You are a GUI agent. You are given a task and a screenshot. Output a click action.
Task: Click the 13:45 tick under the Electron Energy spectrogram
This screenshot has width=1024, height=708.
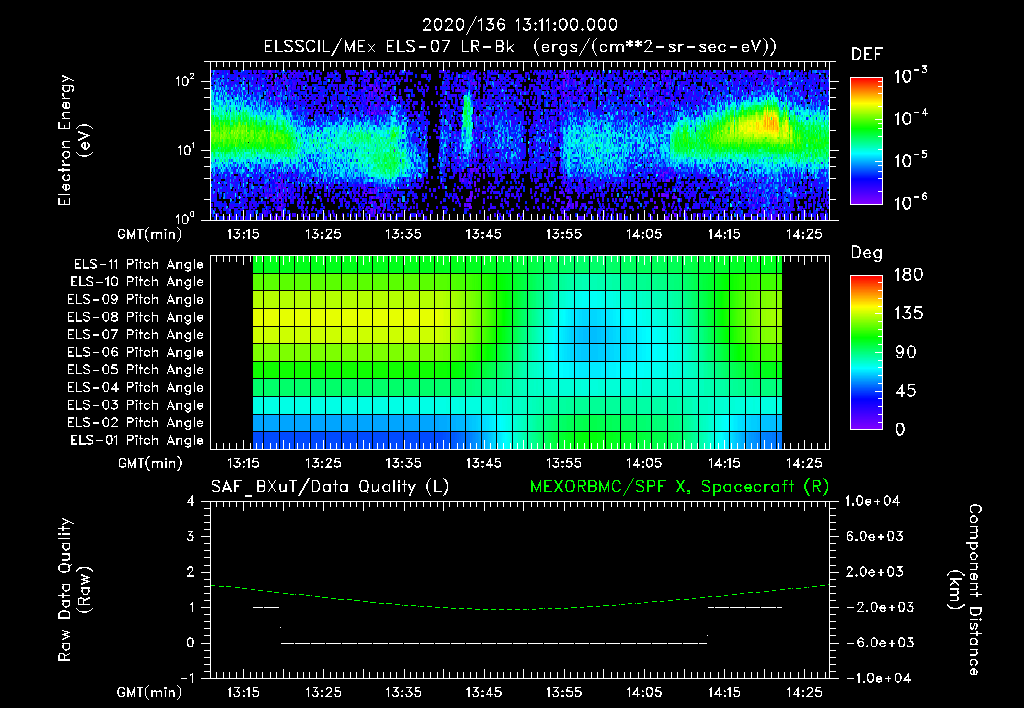[483, 234]
